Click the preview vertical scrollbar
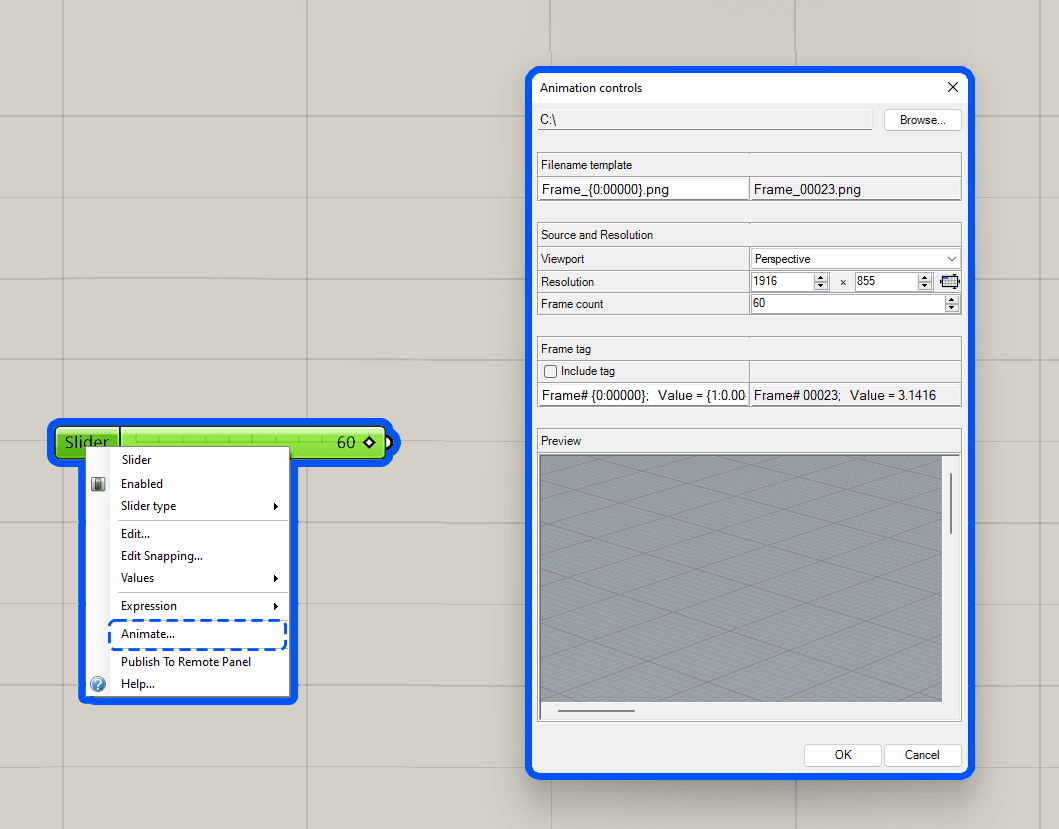 pos(950,503)
